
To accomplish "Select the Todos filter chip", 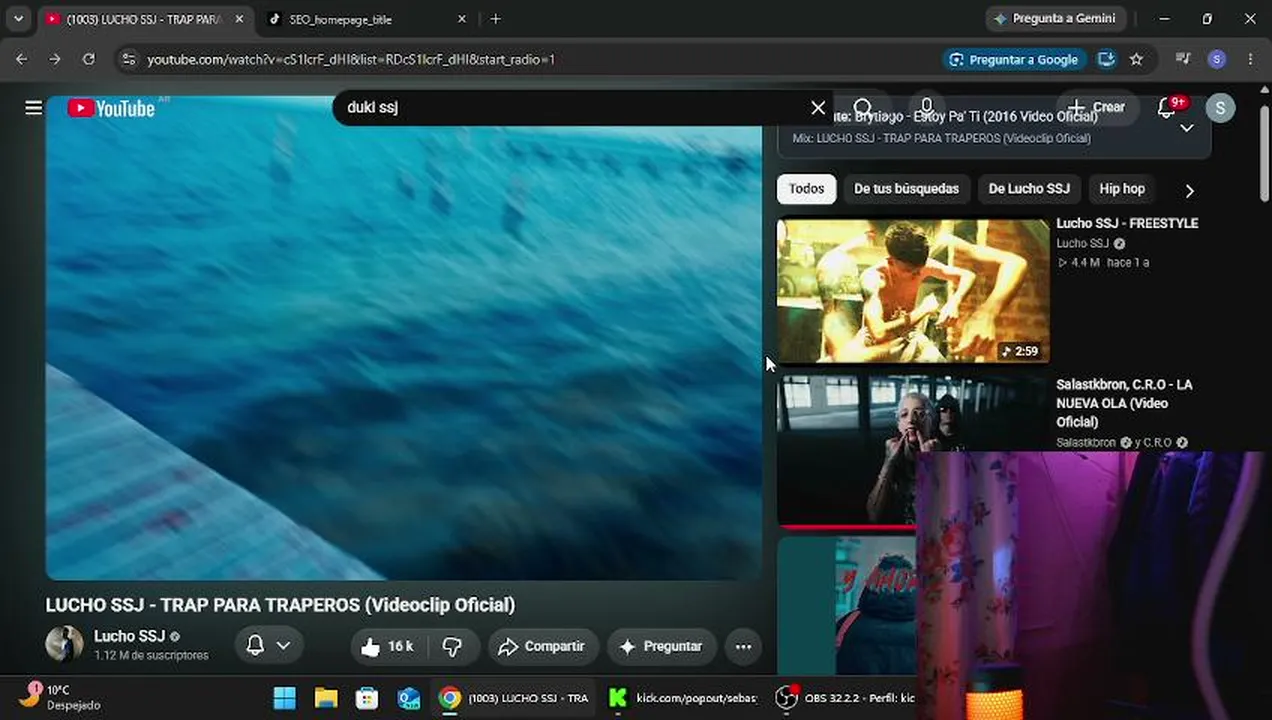I will (x=806, y=189).
